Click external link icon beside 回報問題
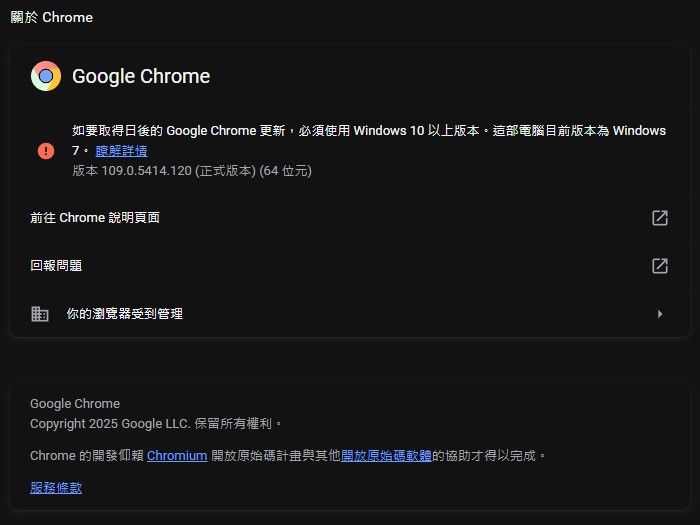Screen dimensions: 700x525 pyautogui.click(x=659, y=266)
